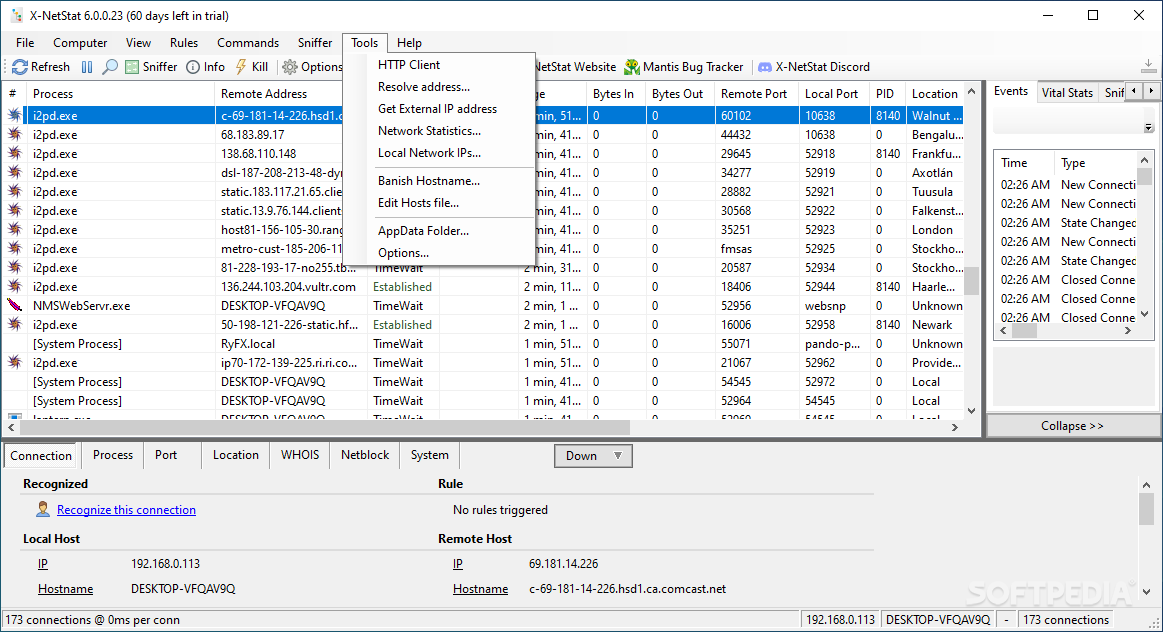Screen dimensions: 1163x632
Task: Open the Down dropdown button
Action: click(x=593, y=456)
